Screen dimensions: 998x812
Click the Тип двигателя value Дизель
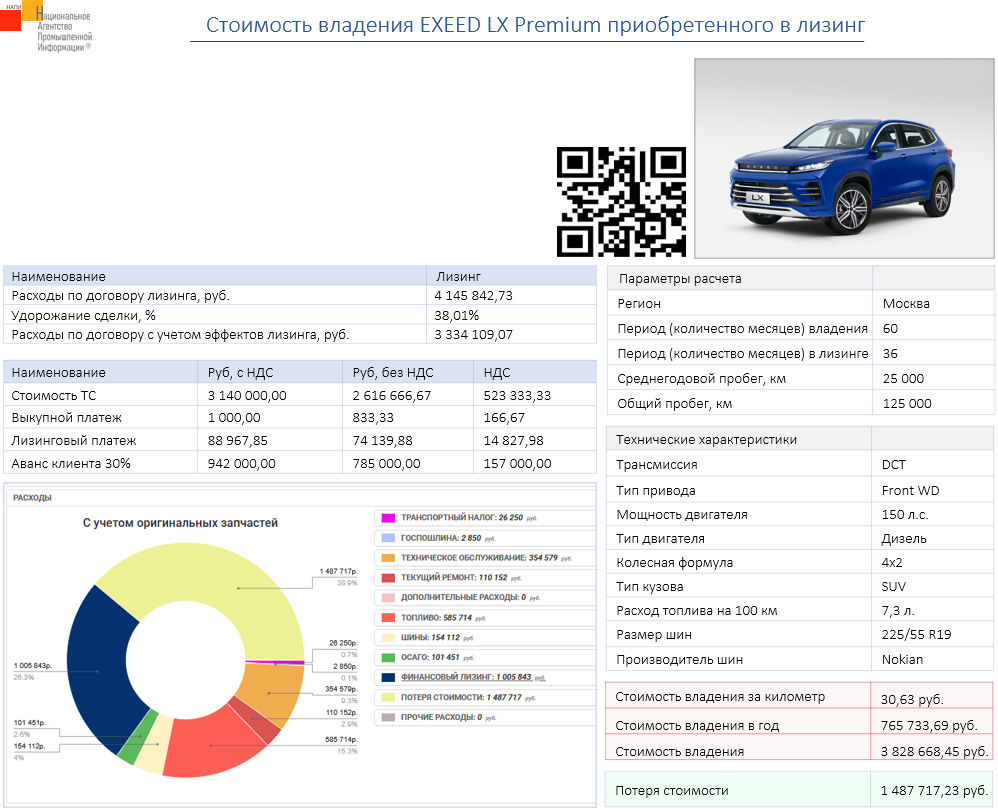[903, 539]
